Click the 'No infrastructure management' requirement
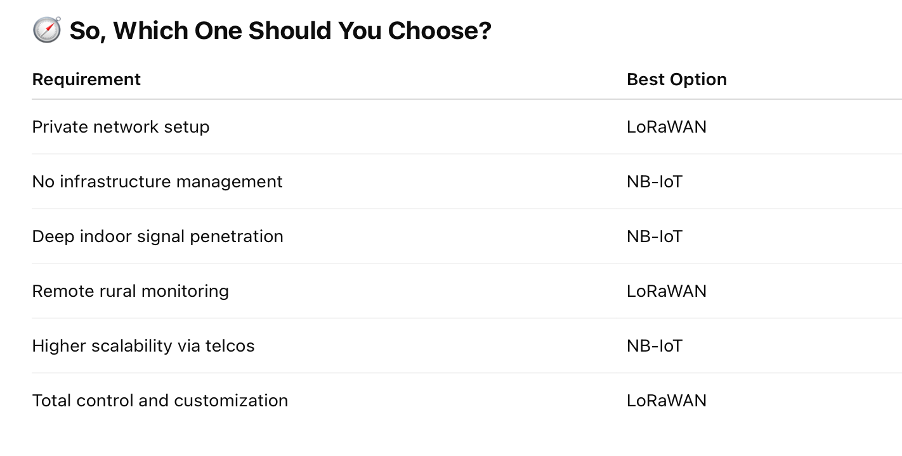This screenshot has width=902, height=456. (157, 181)
